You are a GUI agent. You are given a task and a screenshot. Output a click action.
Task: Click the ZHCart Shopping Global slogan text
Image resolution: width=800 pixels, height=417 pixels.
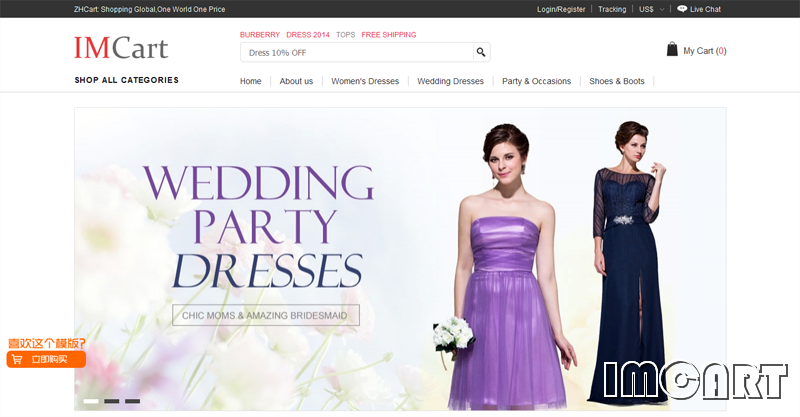tap(149, 9)
